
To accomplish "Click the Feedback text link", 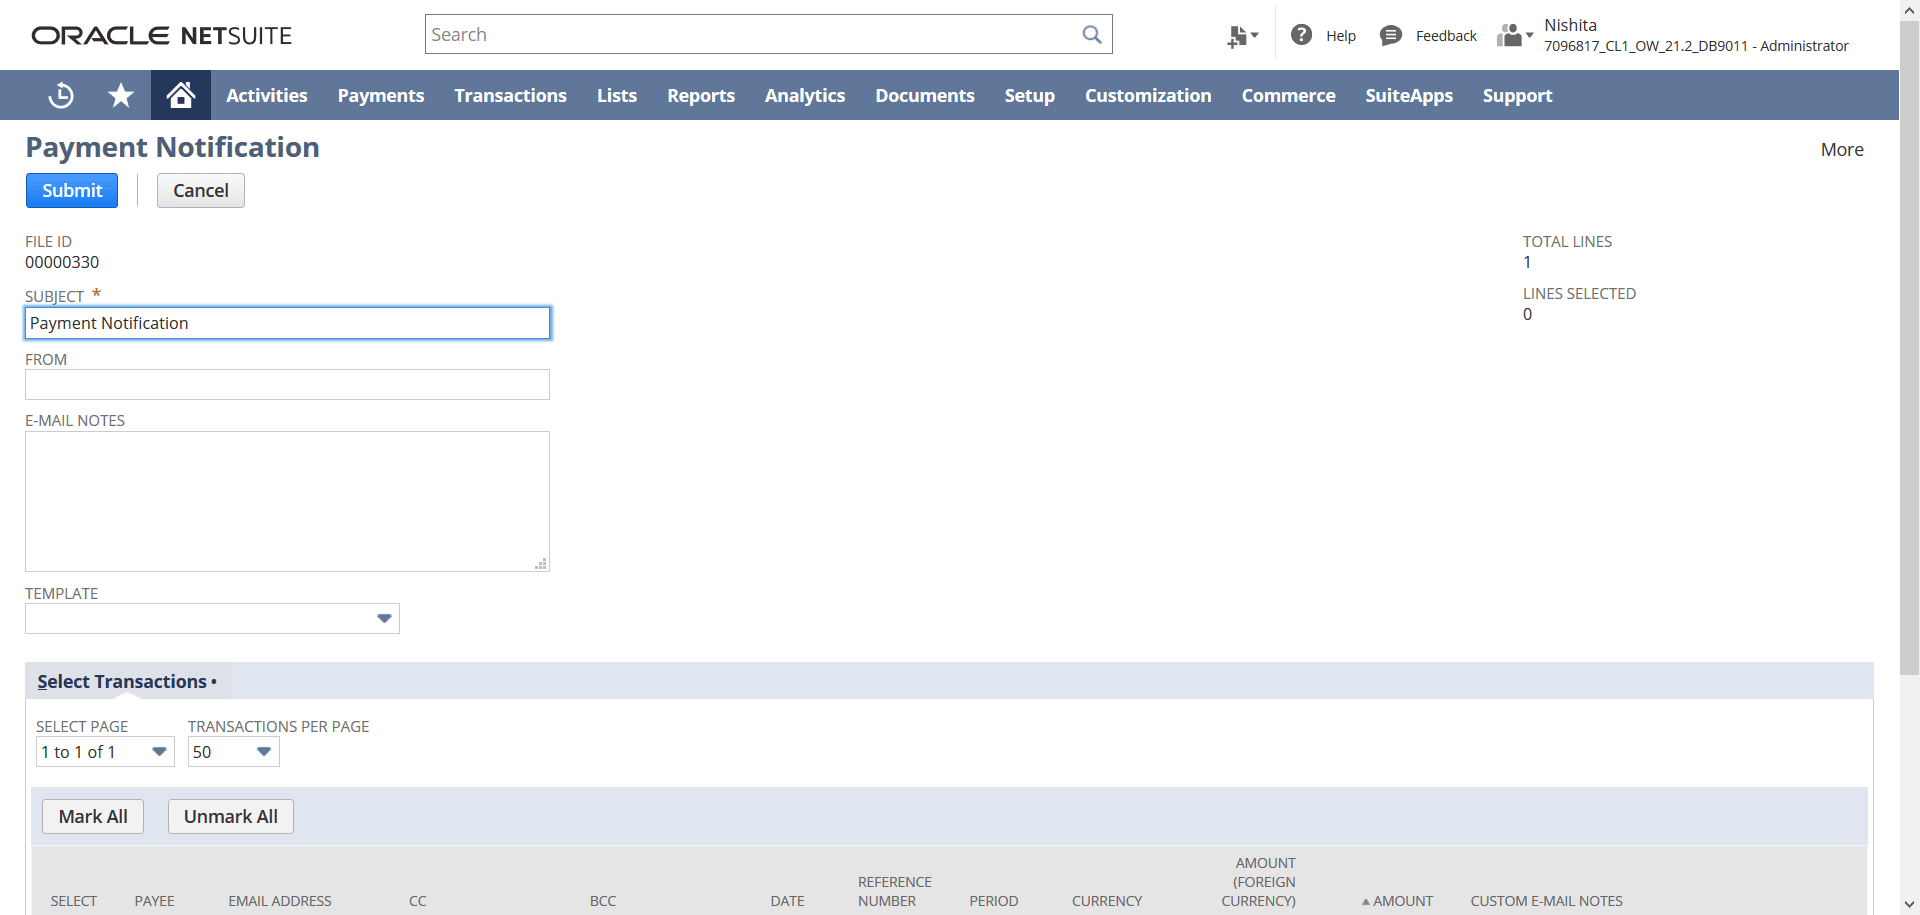I will (1446, 36).
